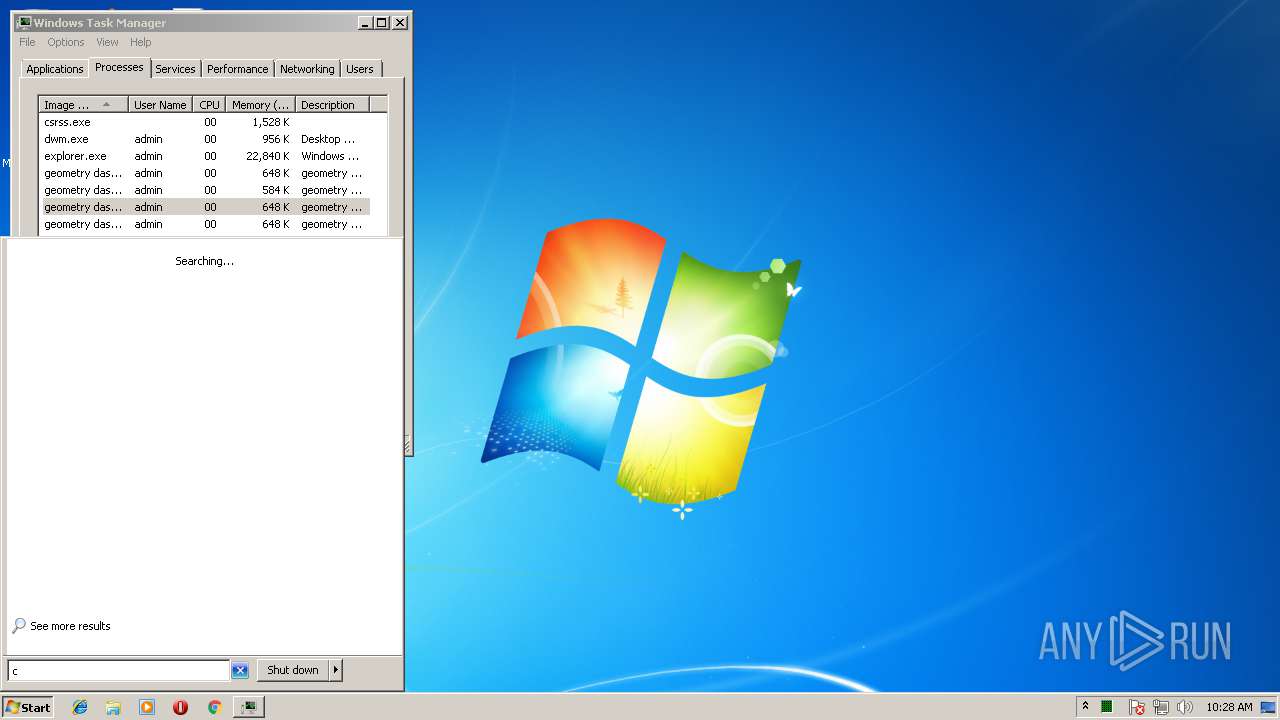The height and width of the screenshot is (720, 1280).
Task: Click the highlighted geometry dash process name
Action: pos(83,207)
